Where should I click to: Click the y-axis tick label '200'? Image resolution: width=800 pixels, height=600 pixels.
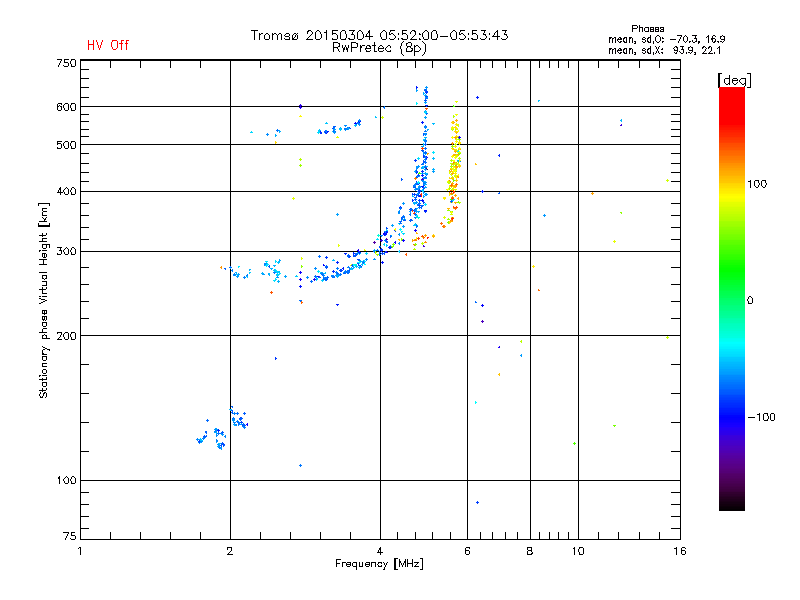point(66,336)
